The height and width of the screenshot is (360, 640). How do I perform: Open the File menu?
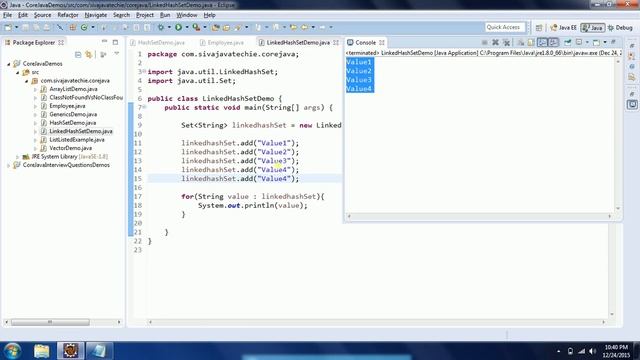tap(7, 15)
